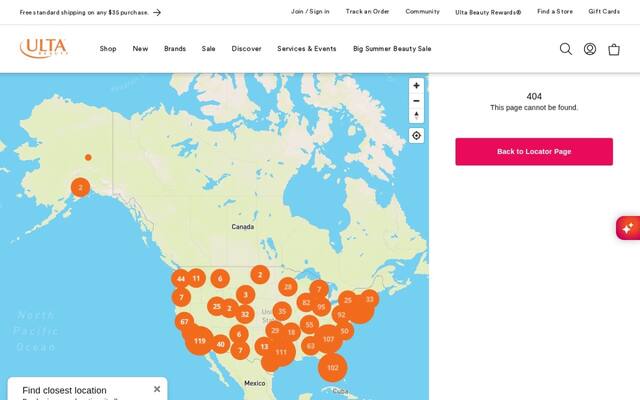The image size is (640, 400).
Task: Locate me with the geolocate icon
Action: [416, 136]
